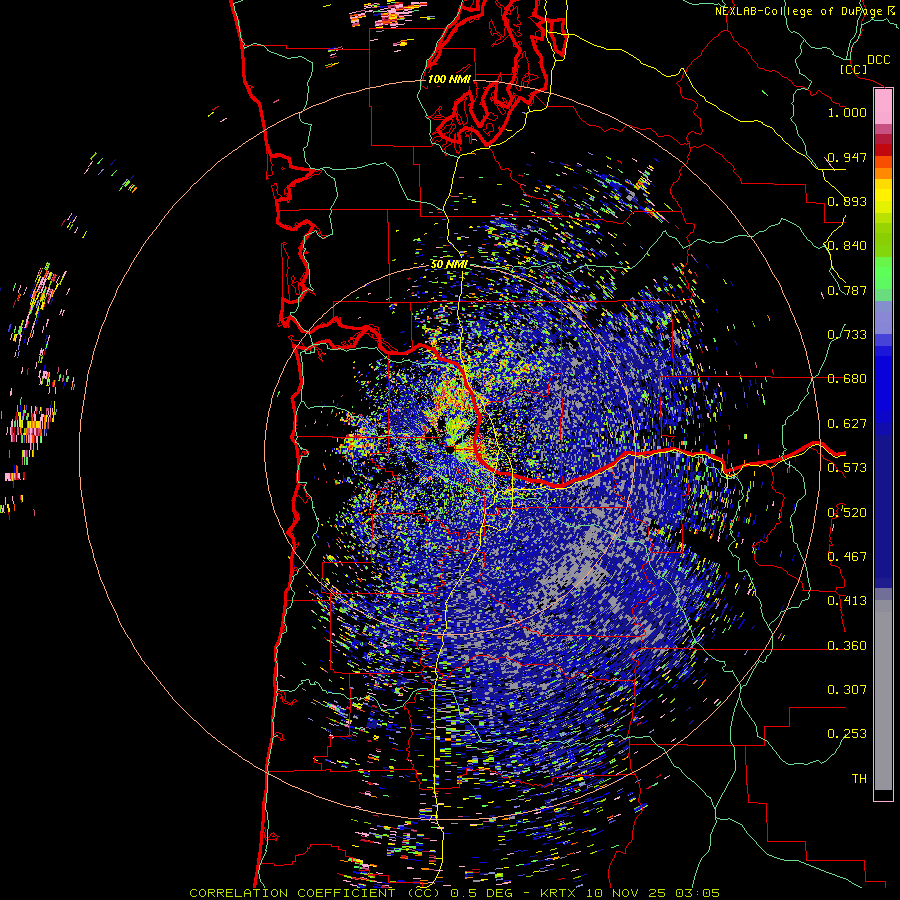Select the 0.627 scale value

847,424
